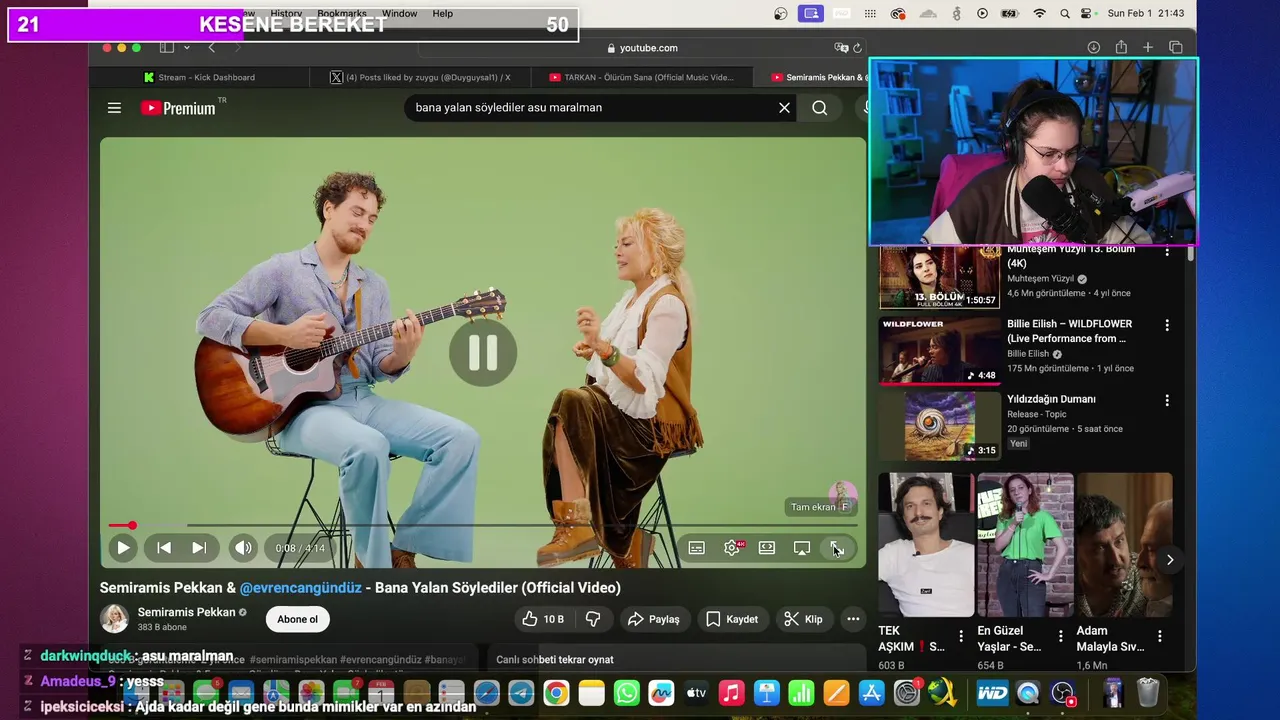Open the Help menu
This screenshot has width=1280, height=720.
[x=443, y=14]
